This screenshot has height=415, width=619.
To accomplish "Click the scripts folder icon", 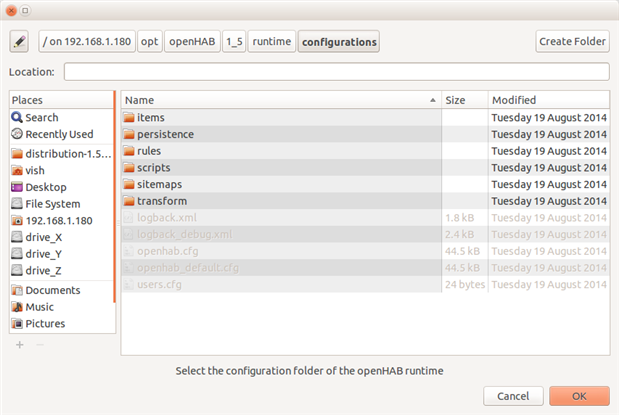I will point(129,167).
